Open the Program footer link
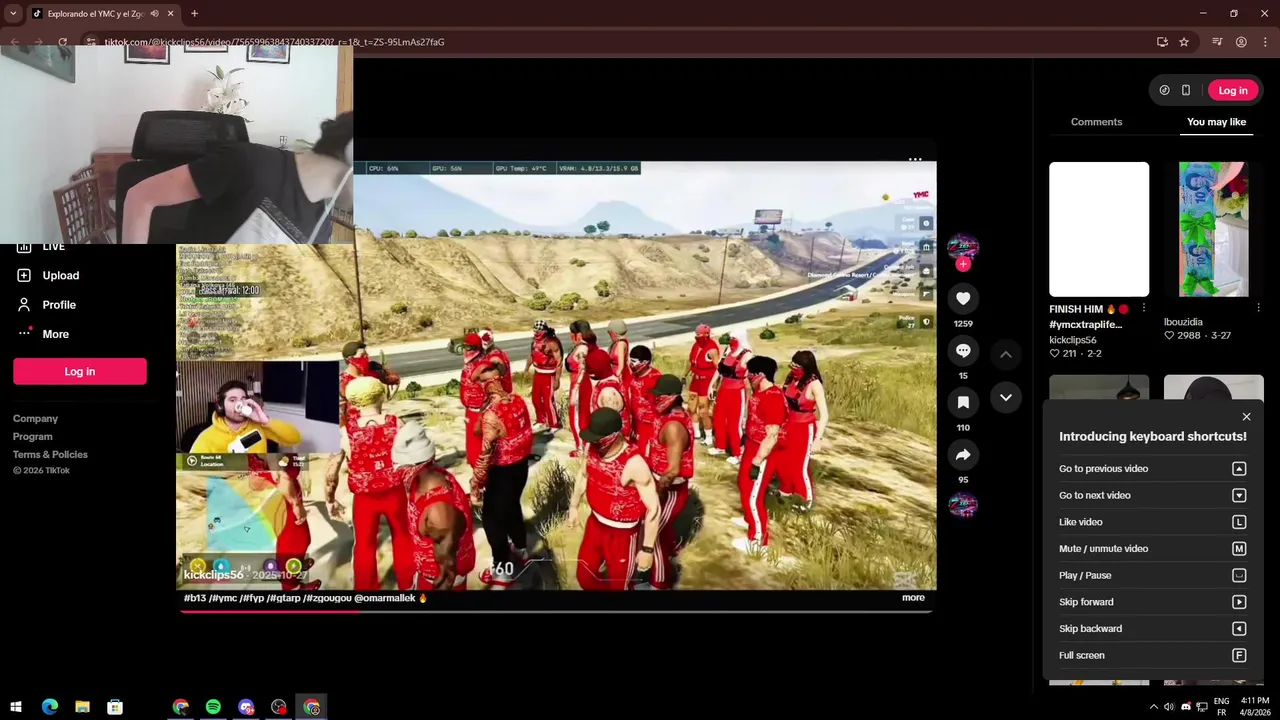This screenshot has height=720, width=1280. [x=33, y=437]
